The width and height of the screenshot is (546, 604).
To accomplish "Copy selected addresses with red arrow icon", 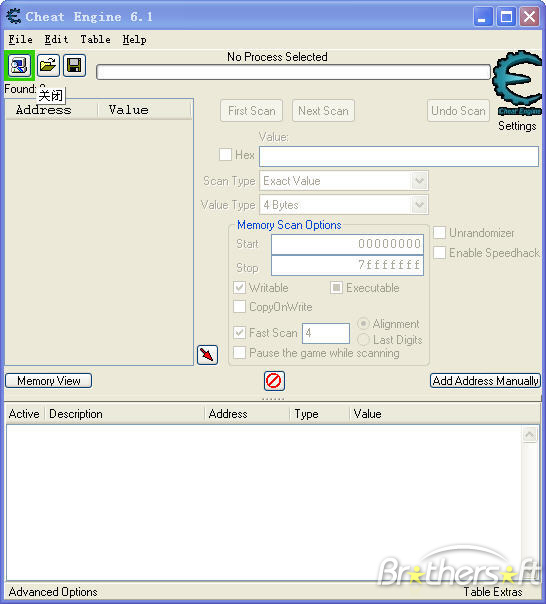I will coord(207,355).
